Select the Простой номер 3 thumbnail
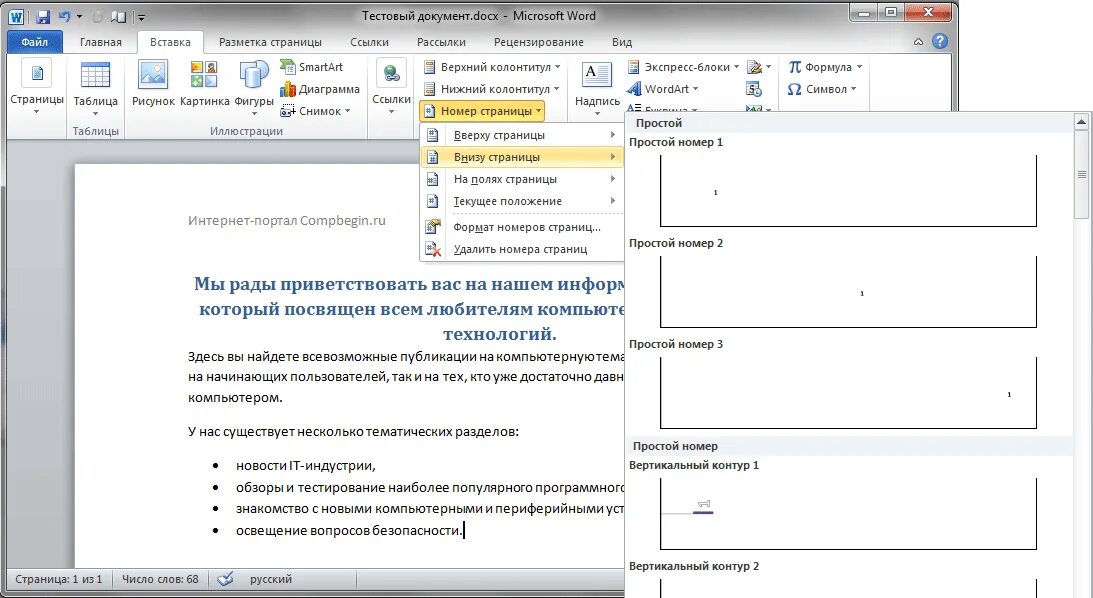 point(848,392)
